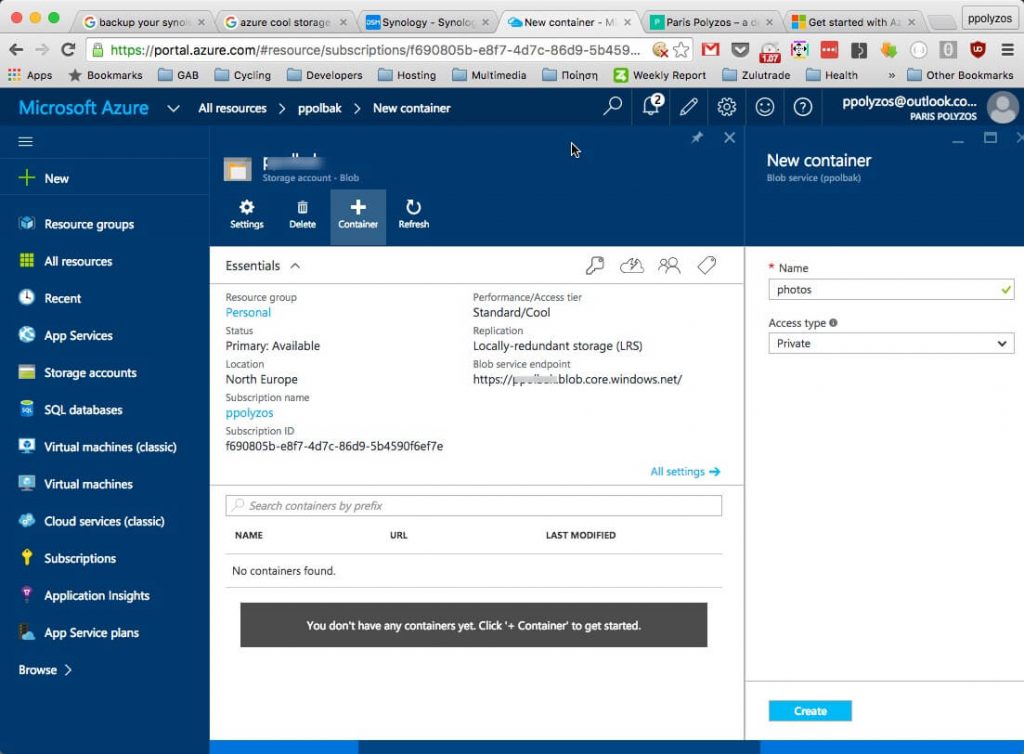Go to ppolbak breadcrumb

pyautogui.click(x=319, y=108)
